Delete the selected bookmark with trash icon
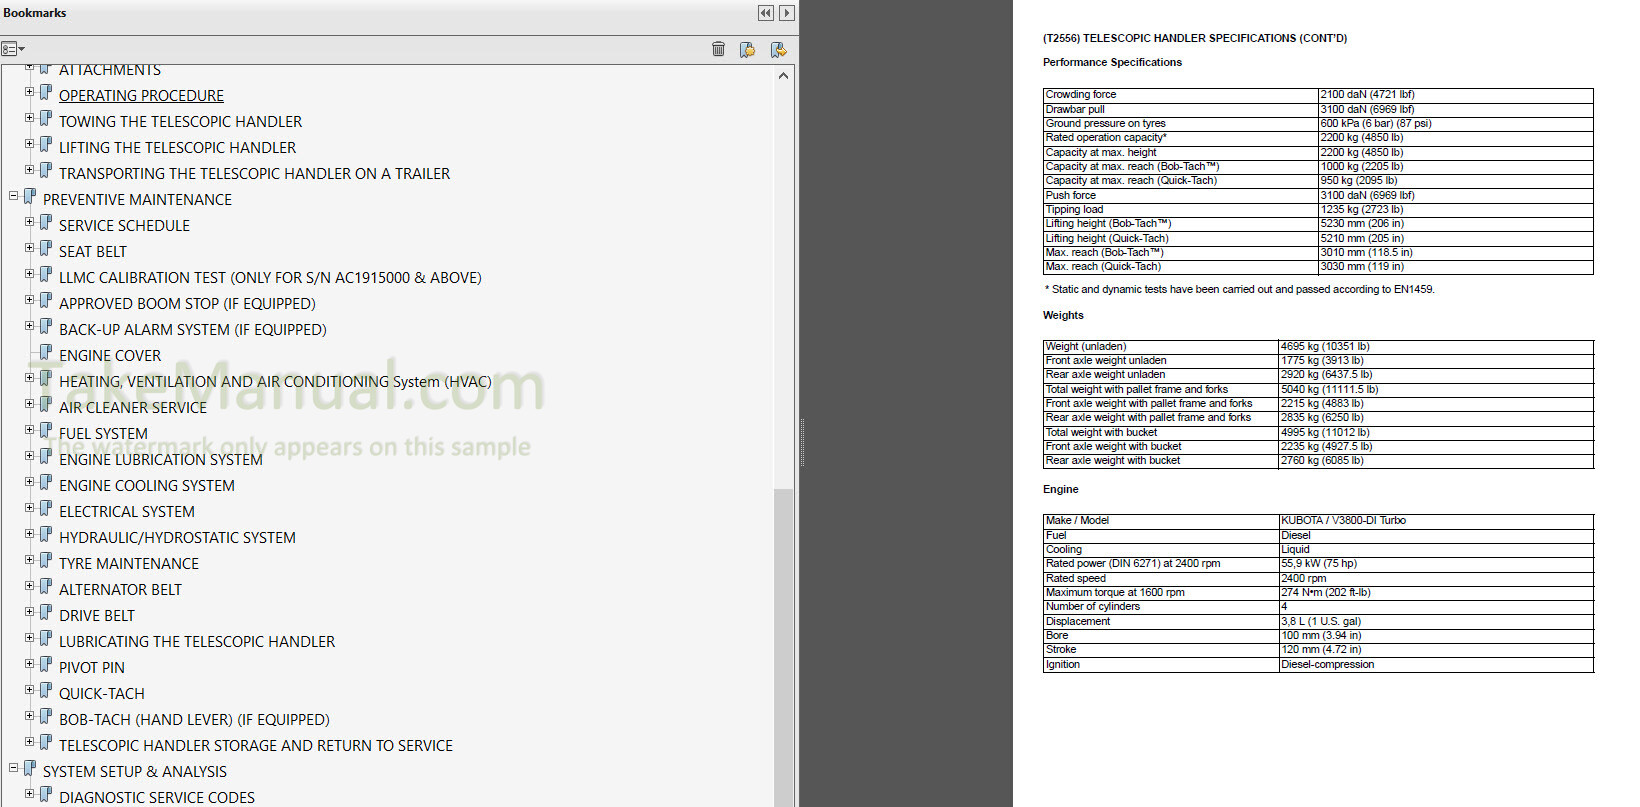Screen dimensions: 1640x807 (x=718, y=49)
